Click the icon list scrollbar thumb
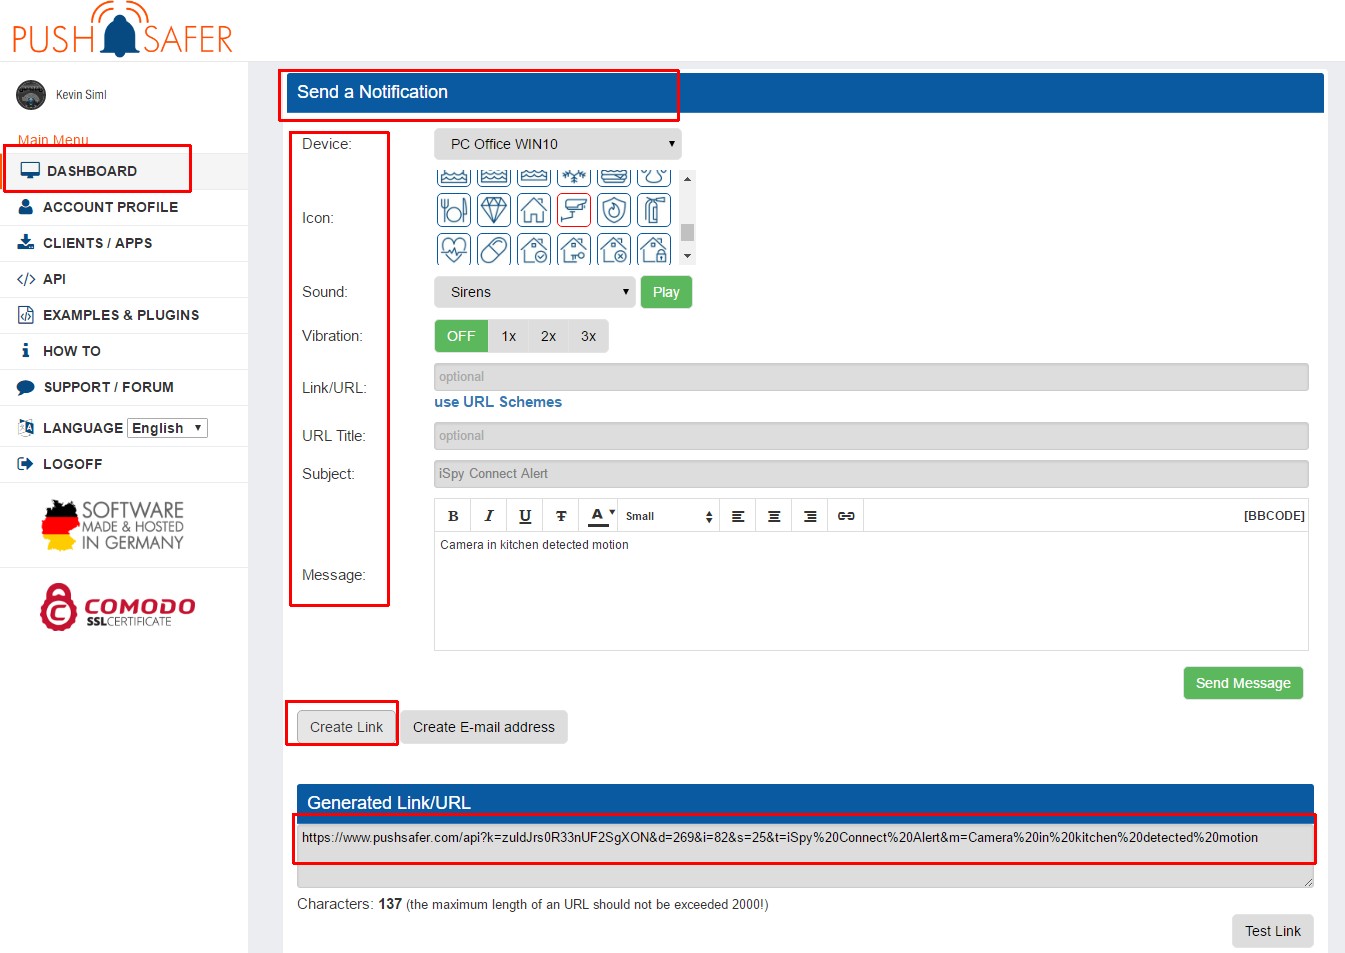Image resolution: width=1345 pixels, height=953 pixels. pos(687,232)
